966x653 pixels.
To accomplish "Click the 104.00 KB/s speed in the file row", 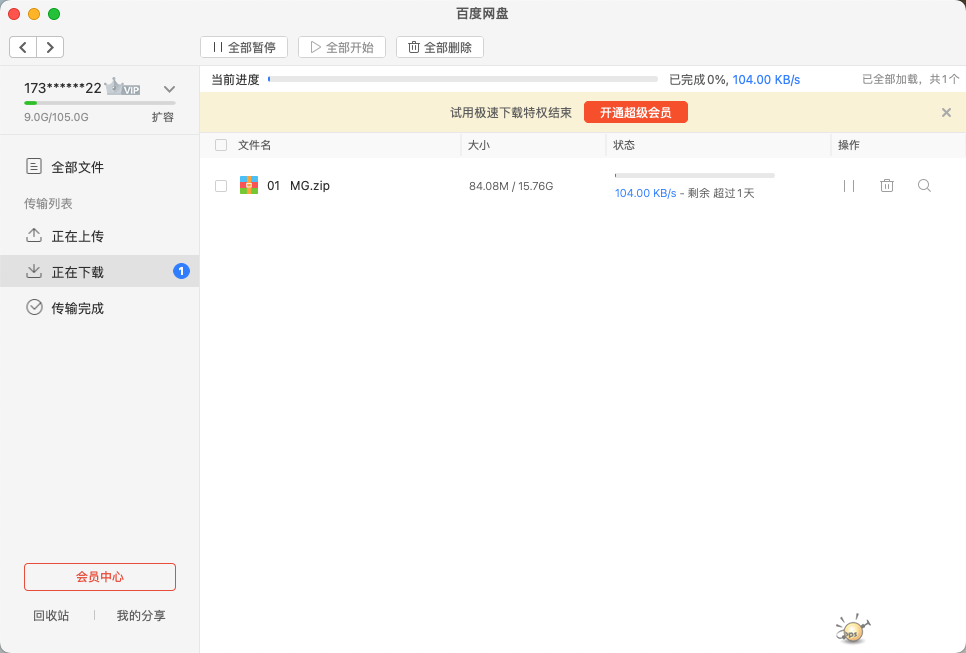I will [x=645, y=193].
